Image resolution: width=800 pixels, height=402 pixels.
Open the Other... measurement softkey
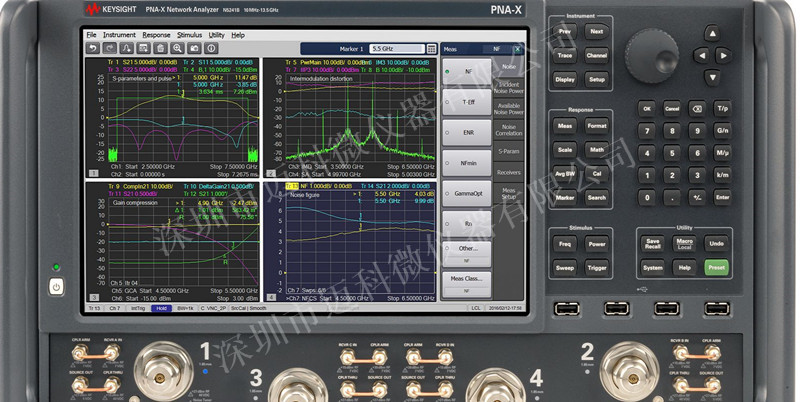(467, 254)
